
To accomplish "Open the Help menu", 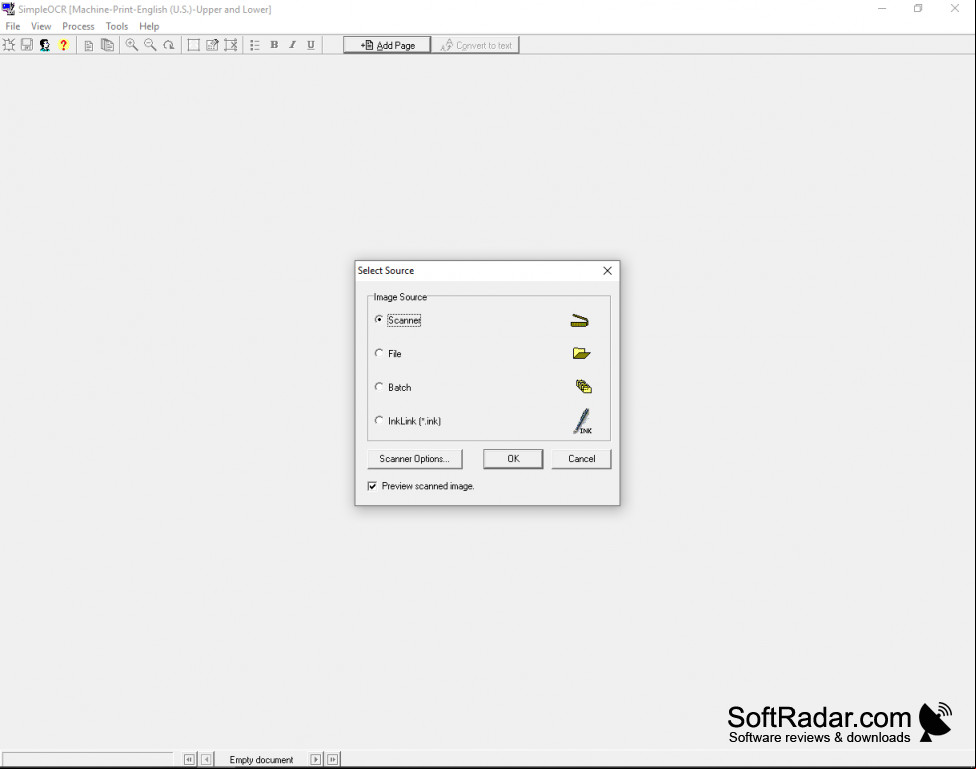I will [x=149, y=26].
